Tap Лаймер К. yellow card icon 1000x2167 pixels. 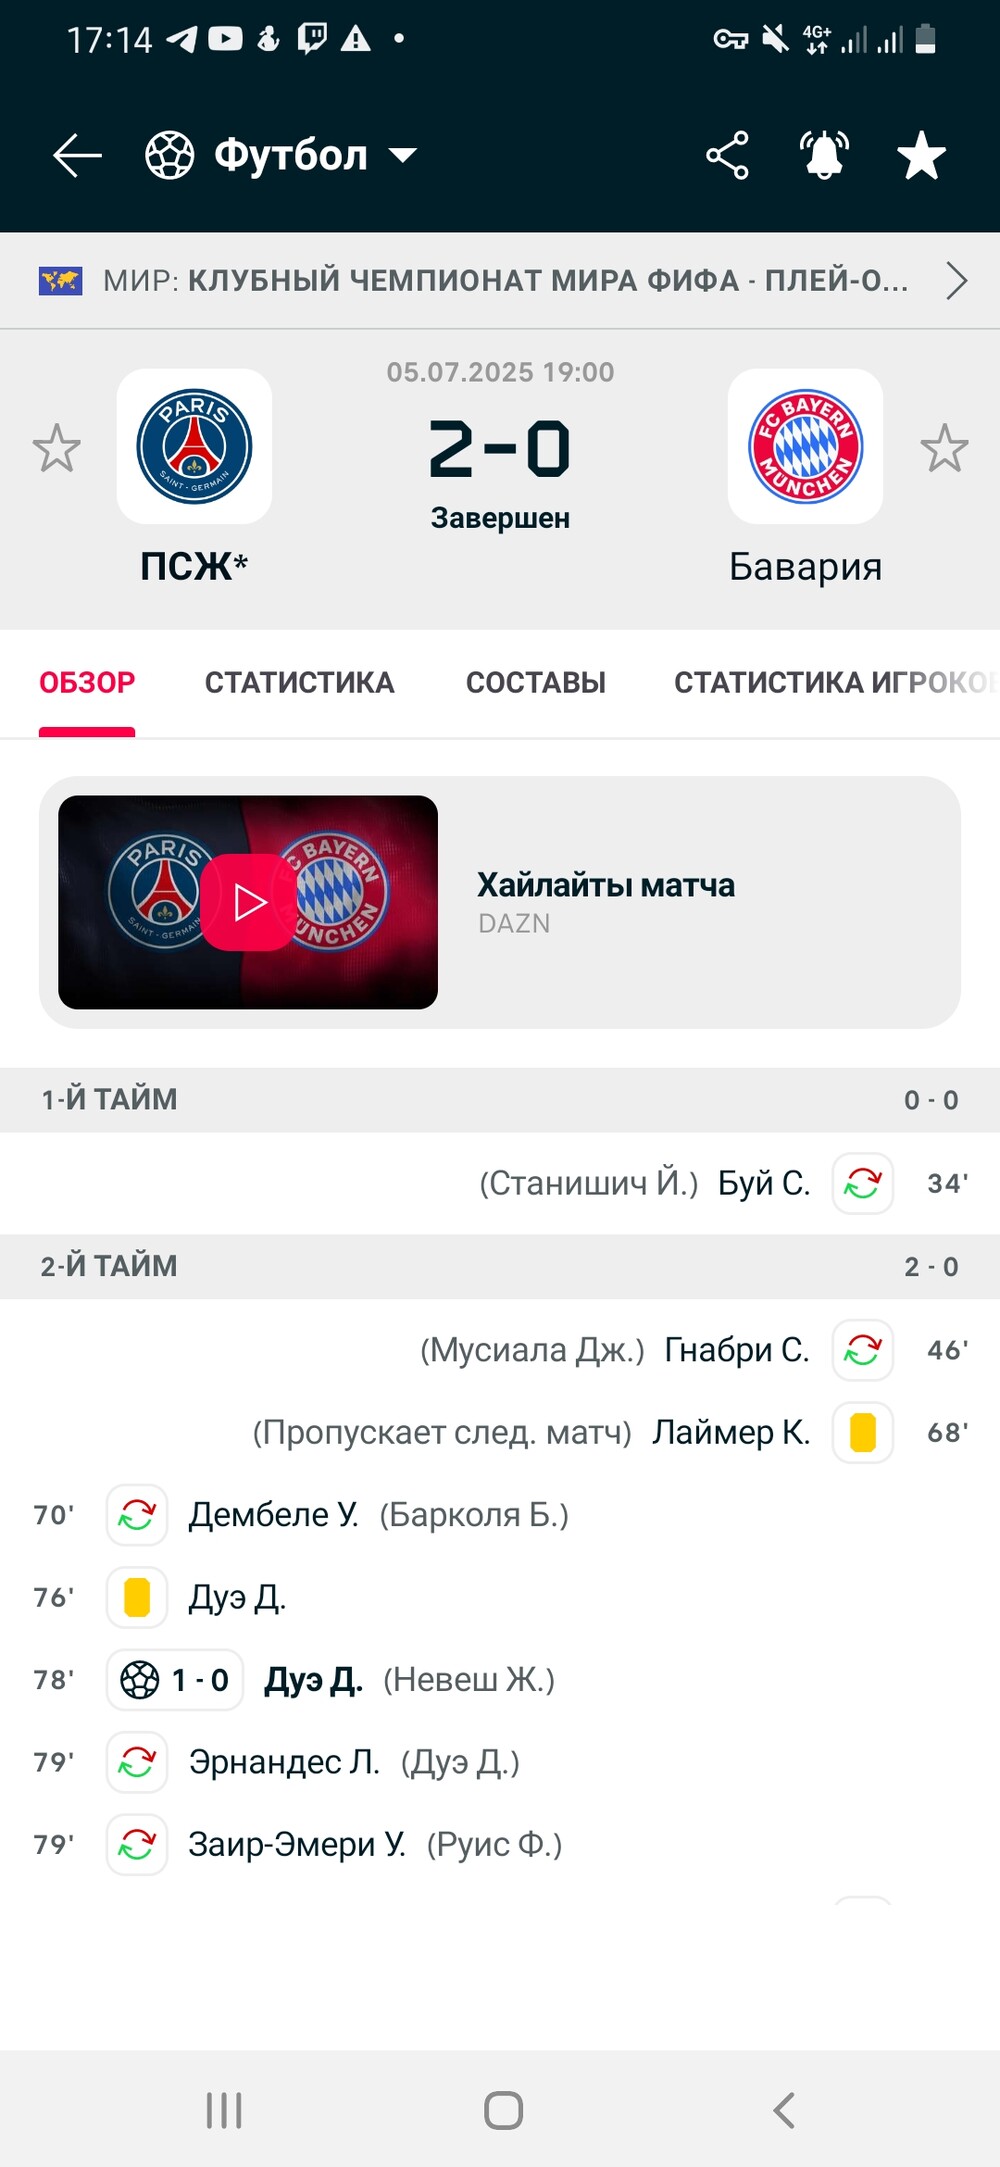[862, 1432]
